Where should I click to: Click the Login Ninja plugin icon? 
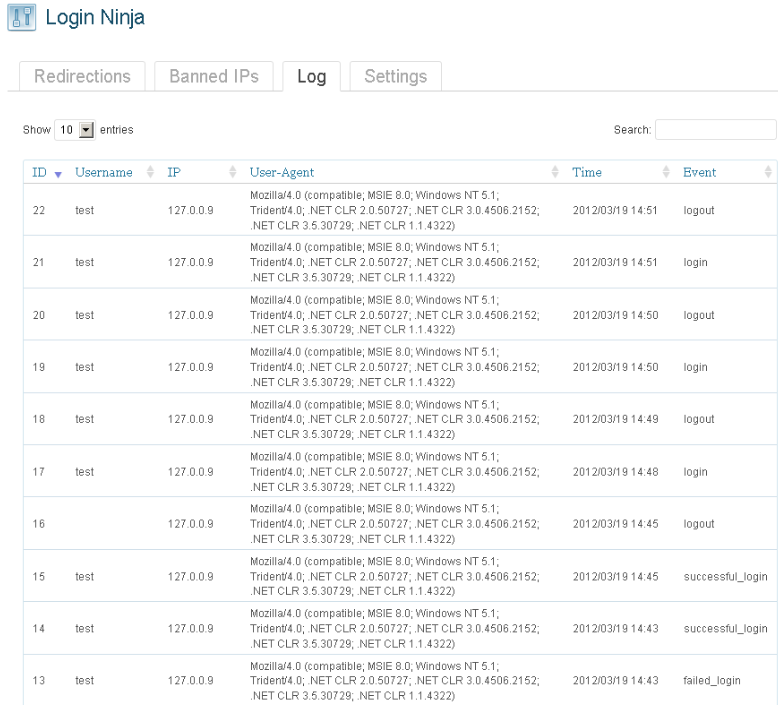22,17
